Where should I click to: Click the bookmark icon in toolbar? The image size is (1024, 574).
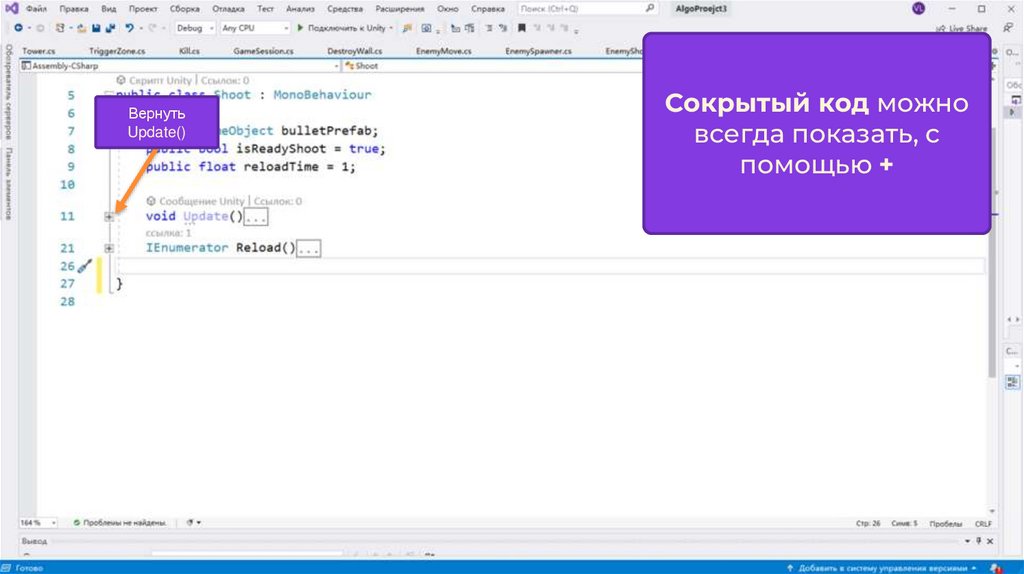(x=521, y=28)
